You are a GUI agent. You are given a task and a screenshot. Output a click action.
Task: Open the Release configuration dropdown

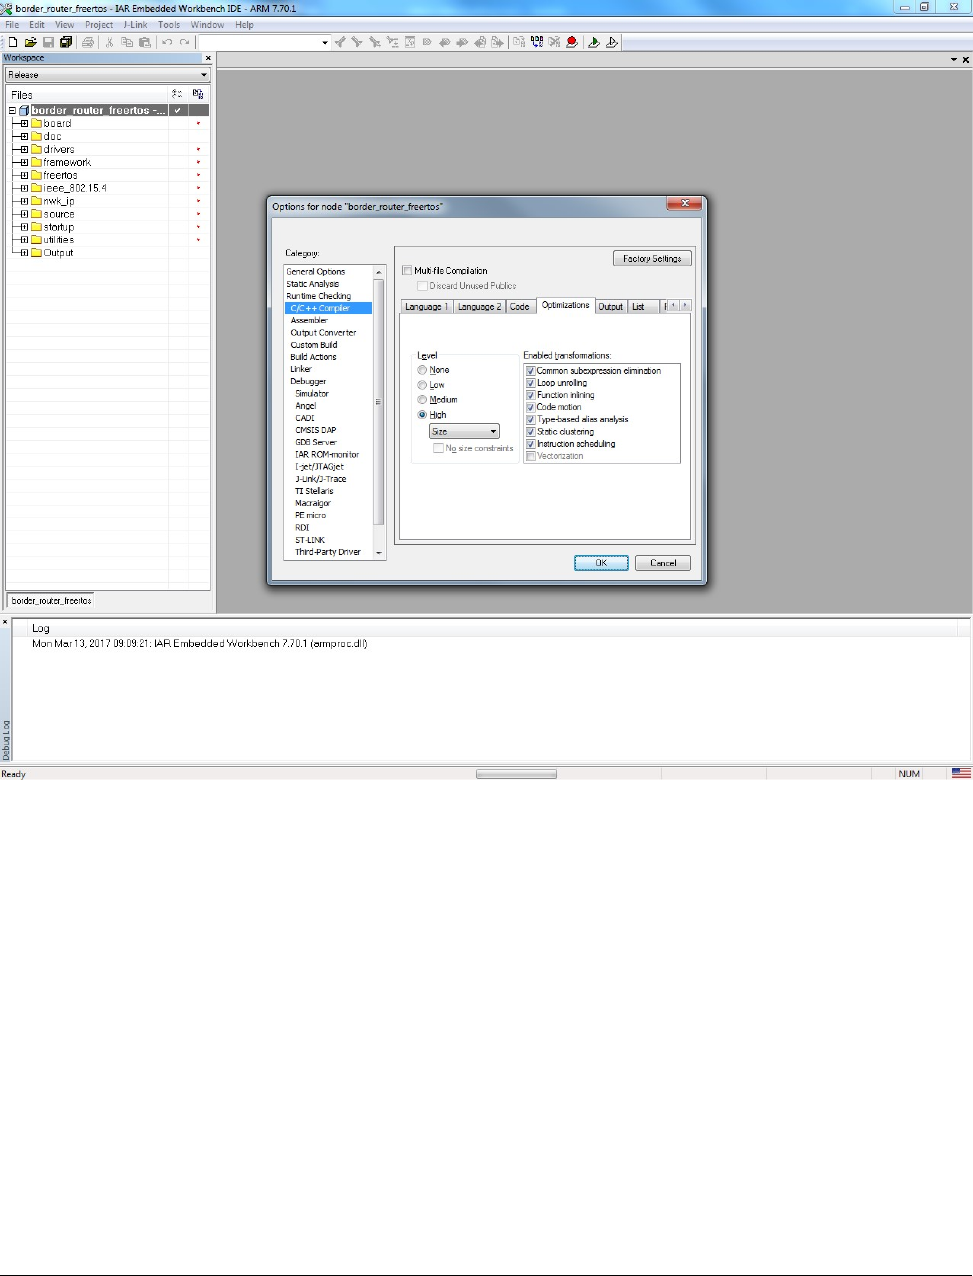point(107,75)
